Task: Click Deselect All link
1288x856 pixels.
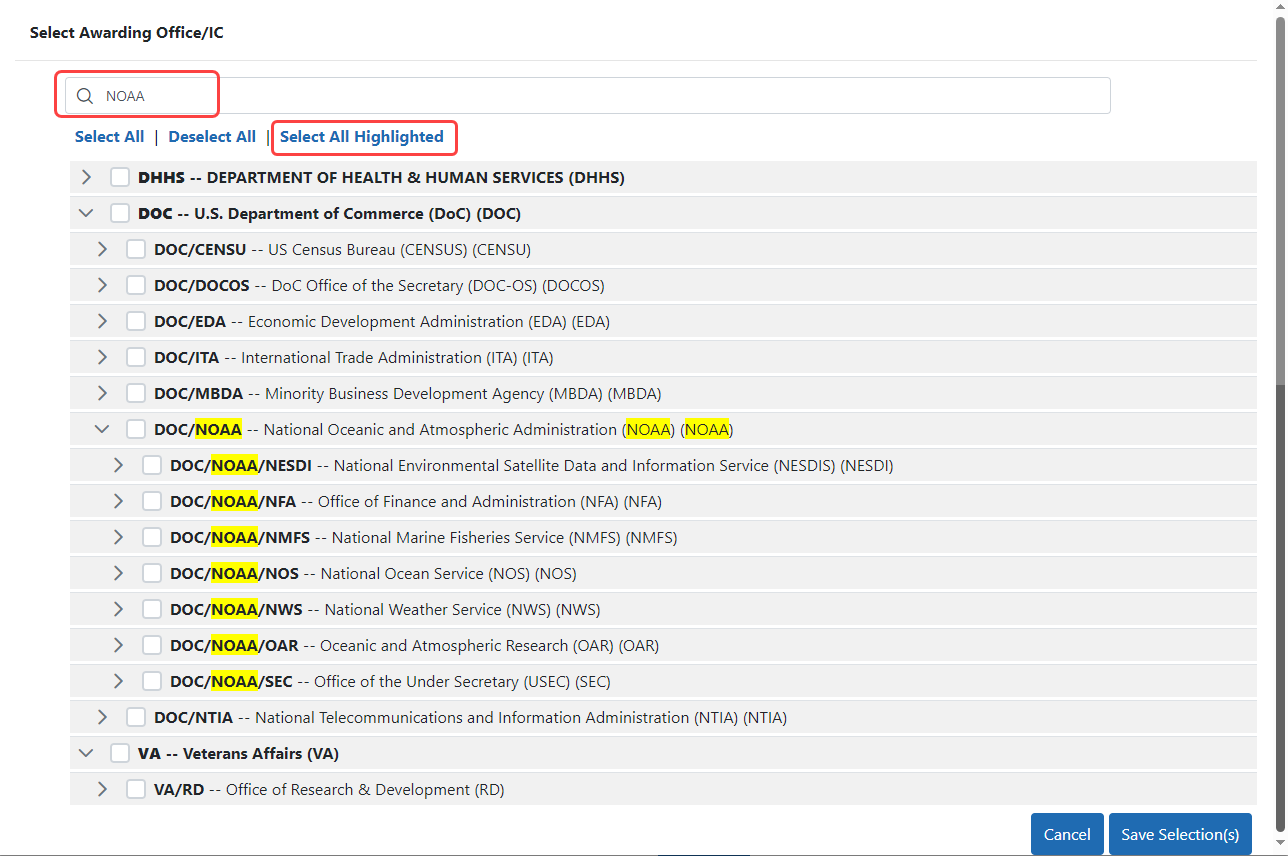Action: pyautogui.click(x=212, y=137)
